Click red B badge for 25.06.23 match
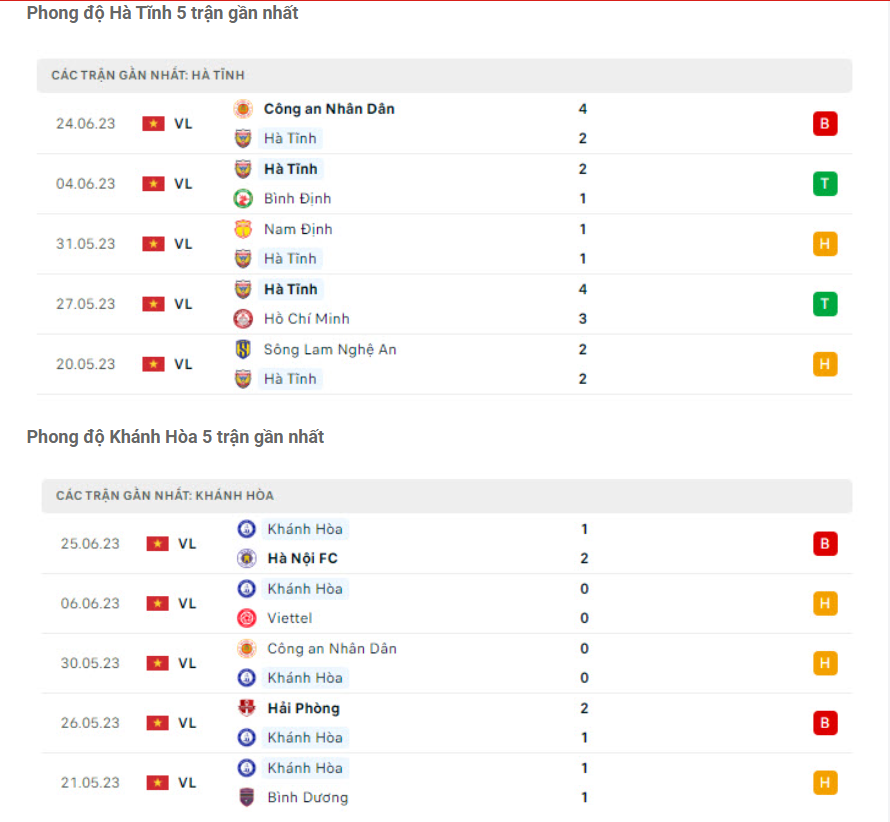Image resolution: width=890 pixels, height=822 pixels. coord(825,544)
